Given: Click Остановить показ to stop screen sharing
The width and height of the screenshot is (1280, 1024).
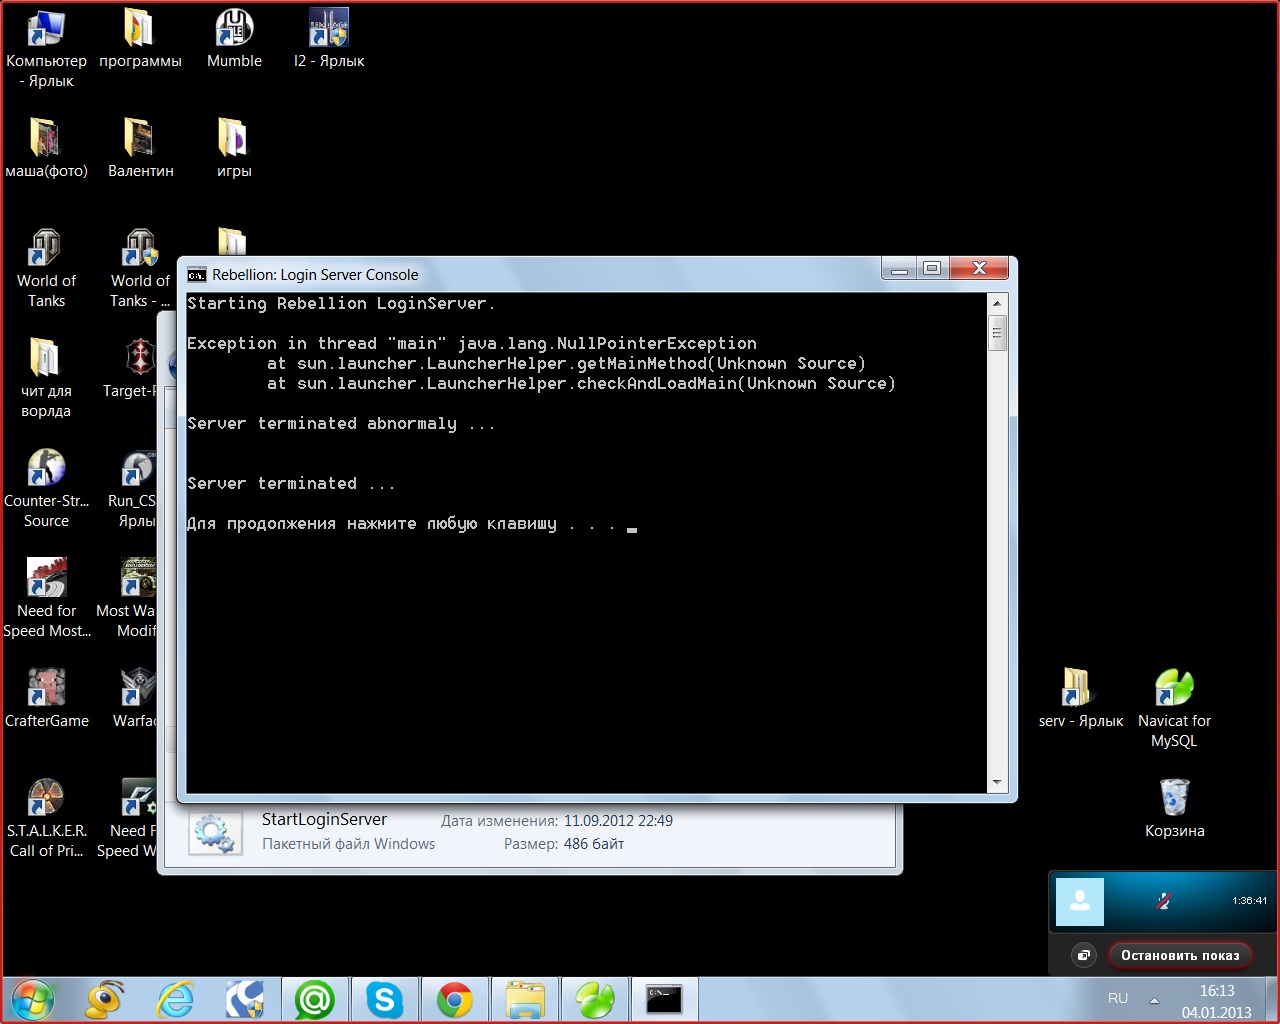Looking at the screenshot, I should tap(1180, 955).
